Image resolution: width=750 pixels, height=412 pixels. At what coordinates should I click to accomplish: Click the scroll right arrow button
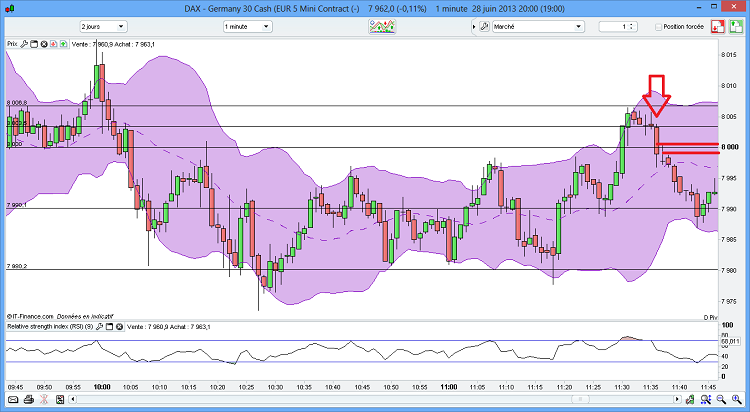(x=677, y=399)
